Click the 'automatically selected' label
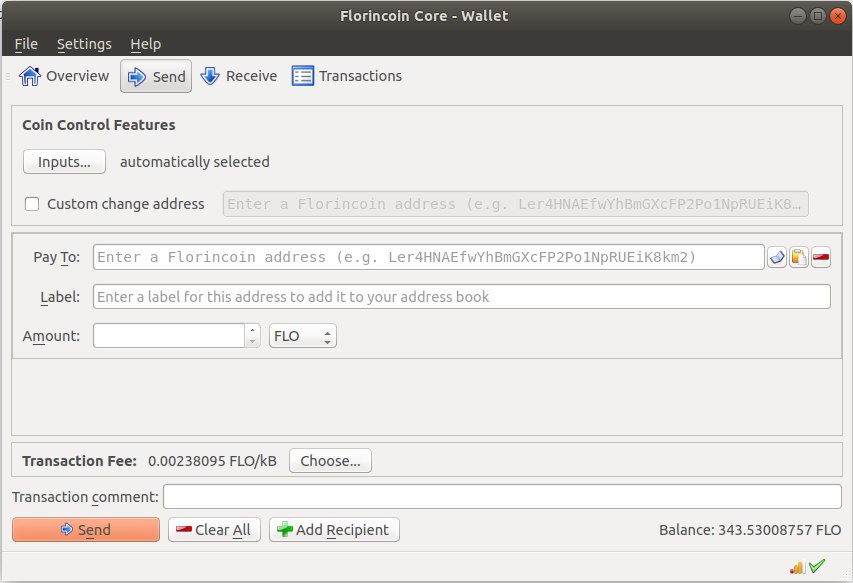Viewport: 853px width, 583px height. pyautogui.click(x=195, y=162)
